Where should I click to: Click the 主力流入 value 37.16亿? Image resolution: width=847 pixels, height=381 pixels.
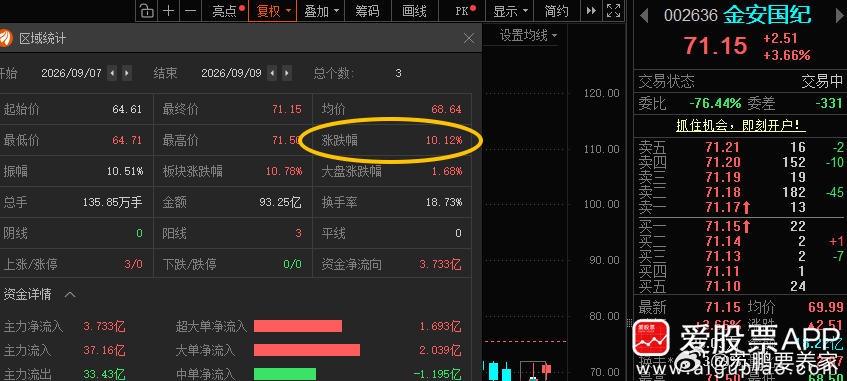coord(104,351)
